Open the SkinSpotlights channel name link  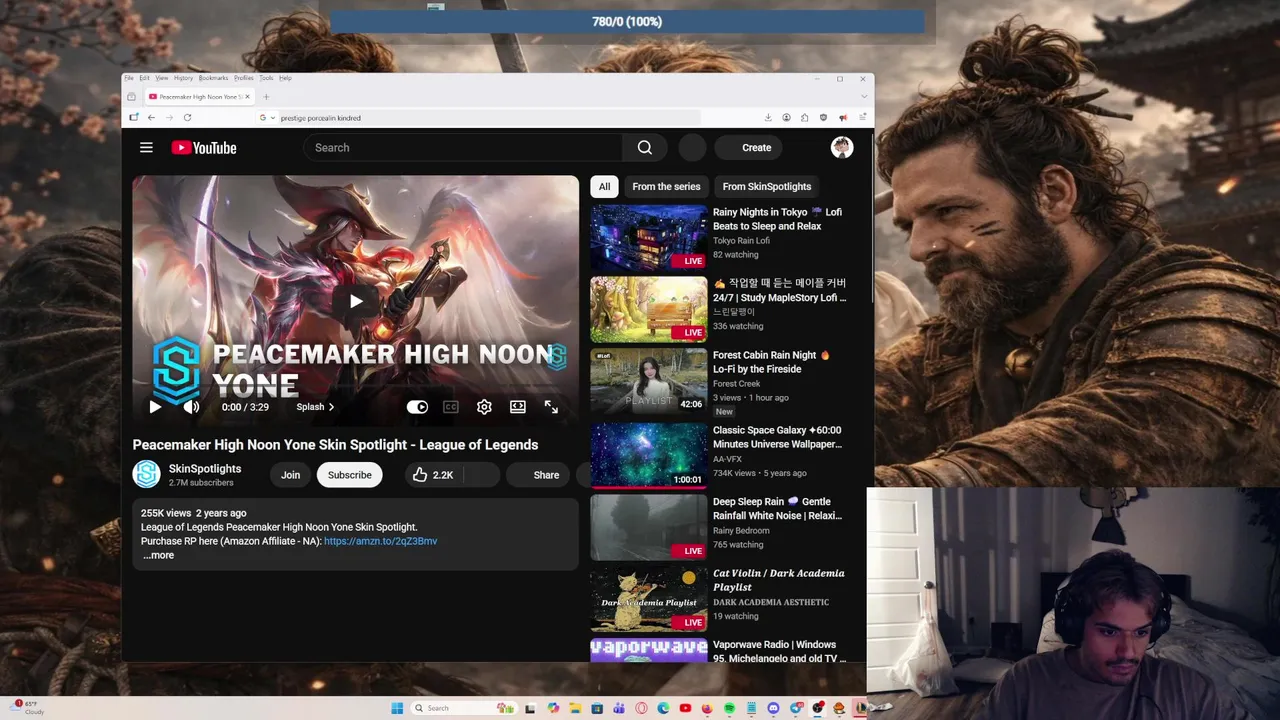[x=205, y=468]
